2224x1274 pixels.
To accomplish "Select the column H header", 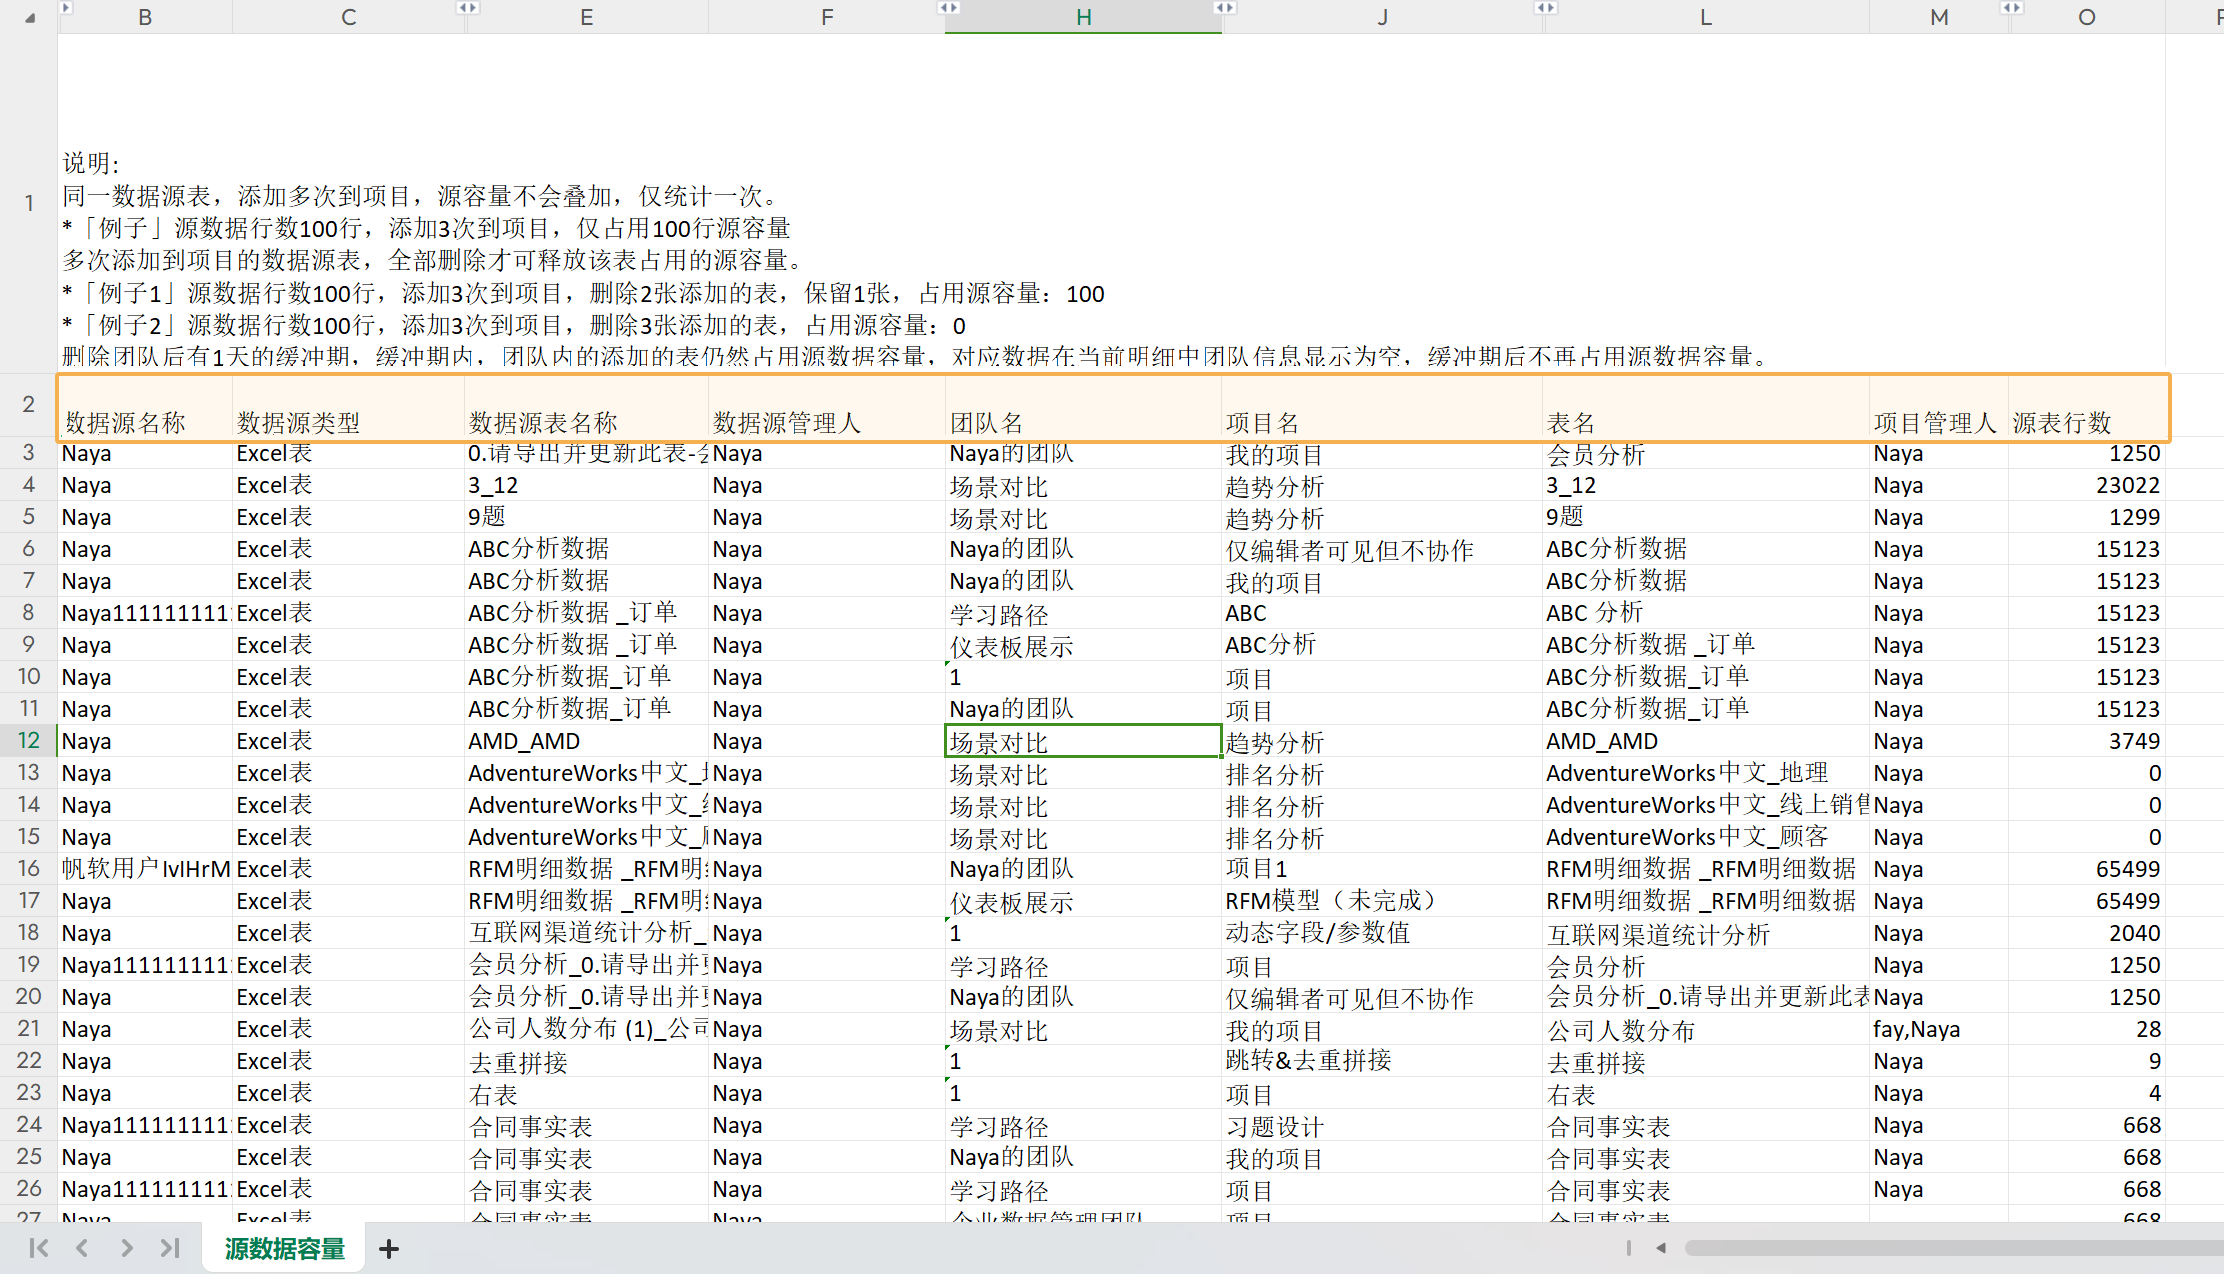I will pos(1083,17).
